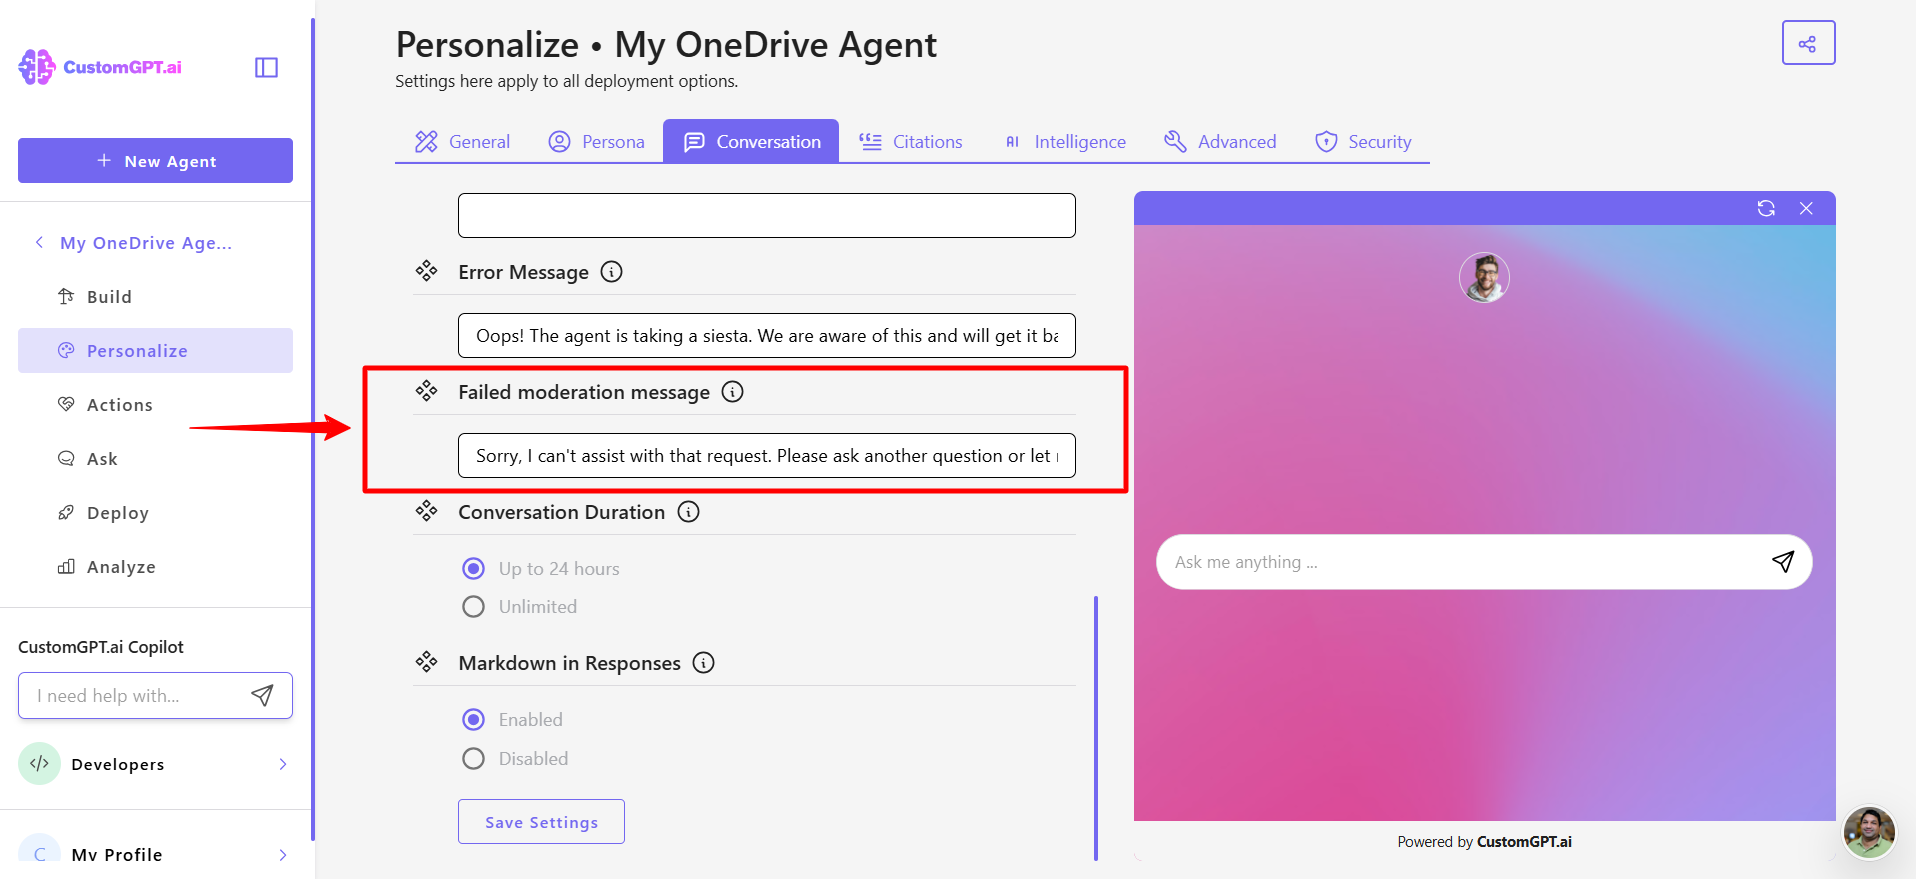Send the preview chat message
1920x879 pixels.
[1783, 561]
